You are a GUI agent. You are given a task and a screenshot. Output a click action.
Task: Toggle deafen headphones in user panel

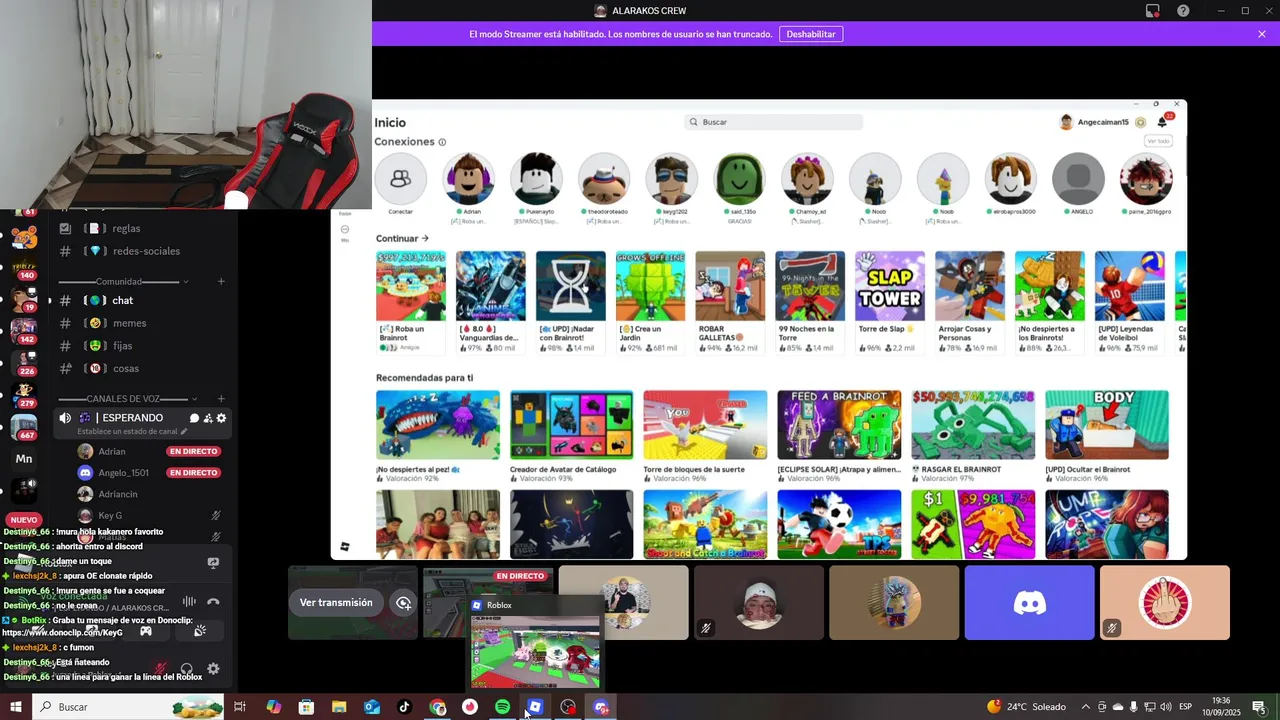tap(186, 669)
